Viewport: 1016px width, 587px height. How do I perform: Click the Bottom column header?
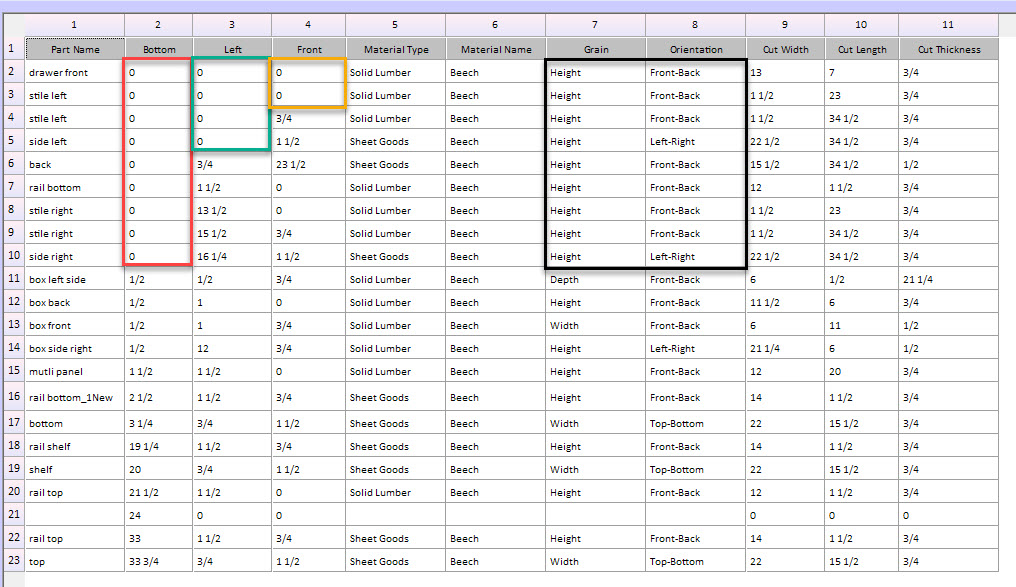coord(159,49)
